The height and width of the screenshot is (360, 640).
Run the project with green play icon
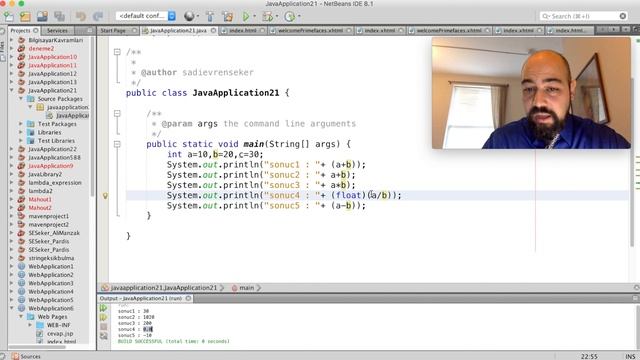pyautogui.click(x=246, y=16)
